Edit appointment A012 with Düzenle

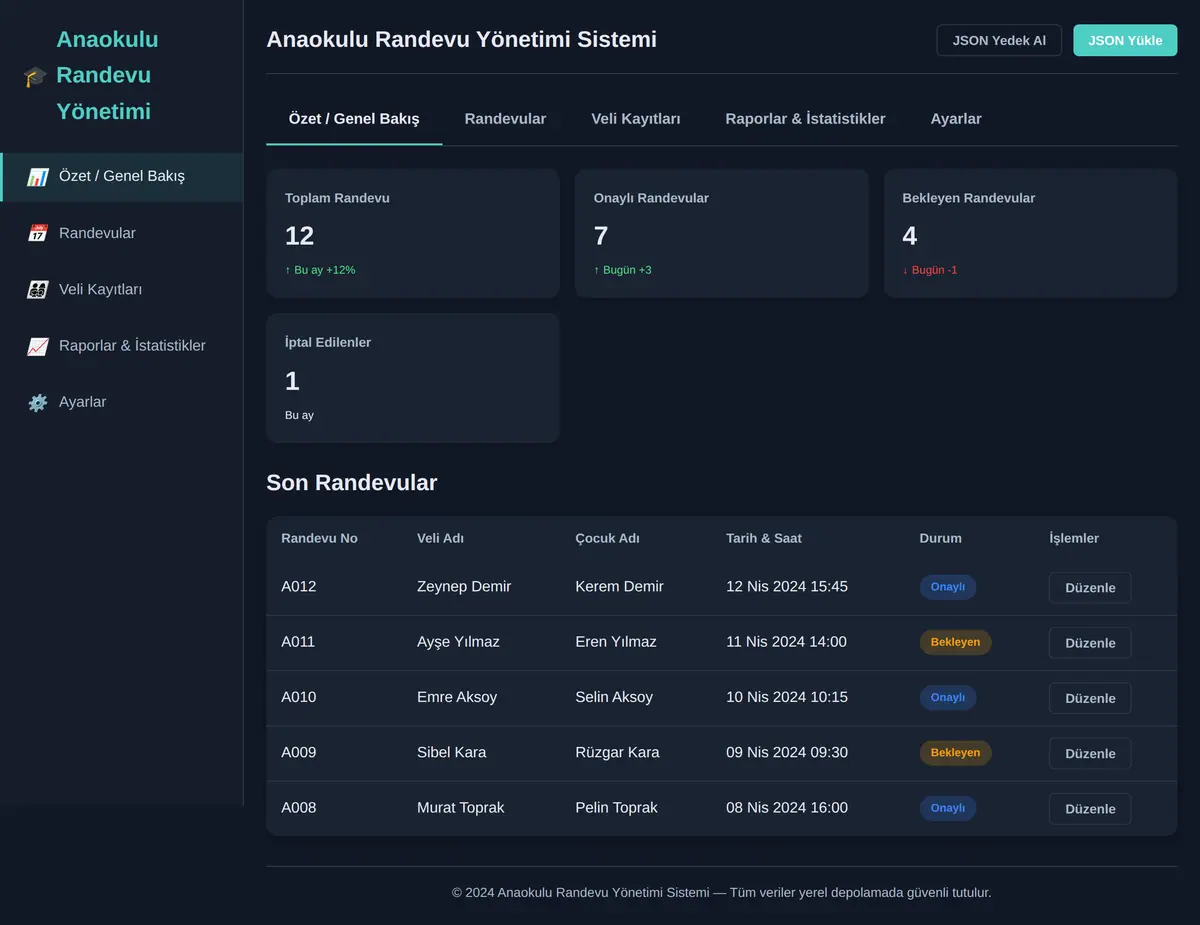point(1090,588)
